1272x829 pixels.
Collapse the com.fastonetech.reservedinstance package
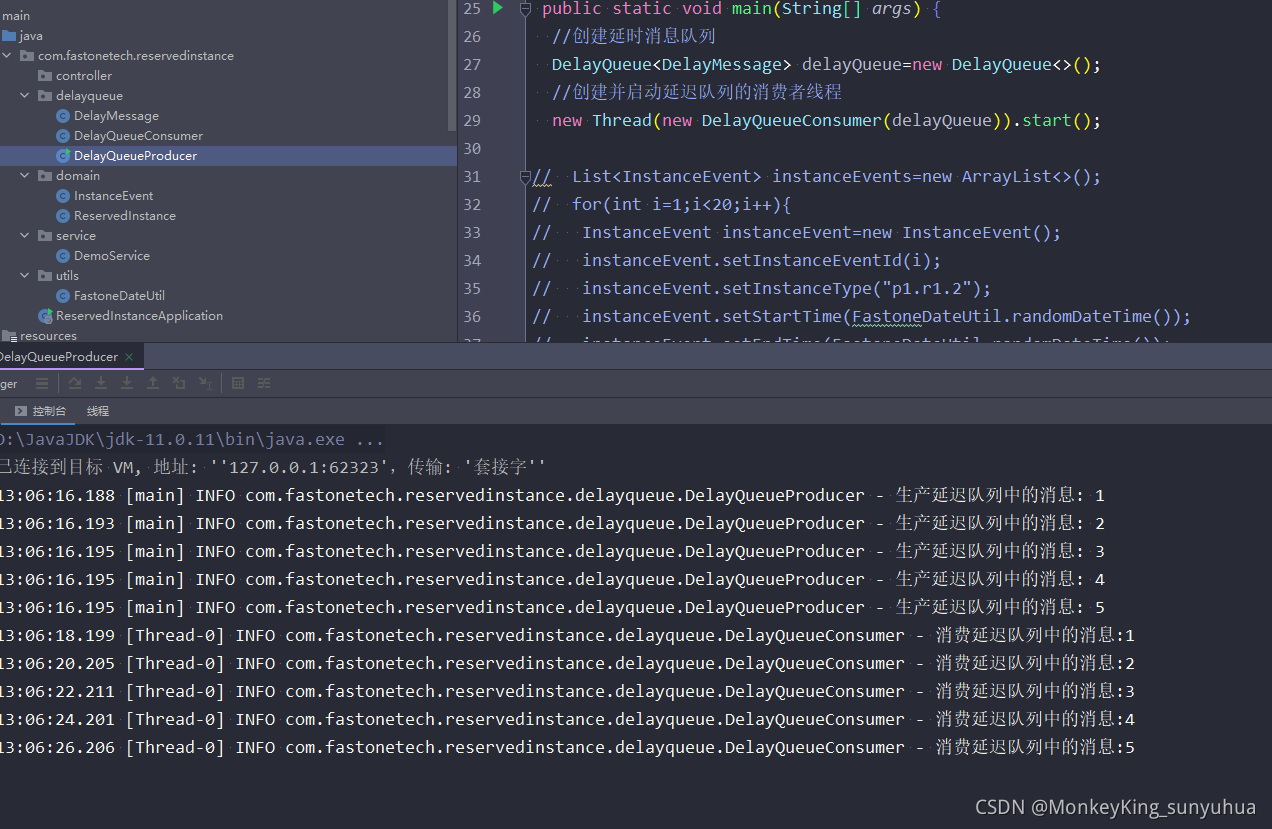7,56
